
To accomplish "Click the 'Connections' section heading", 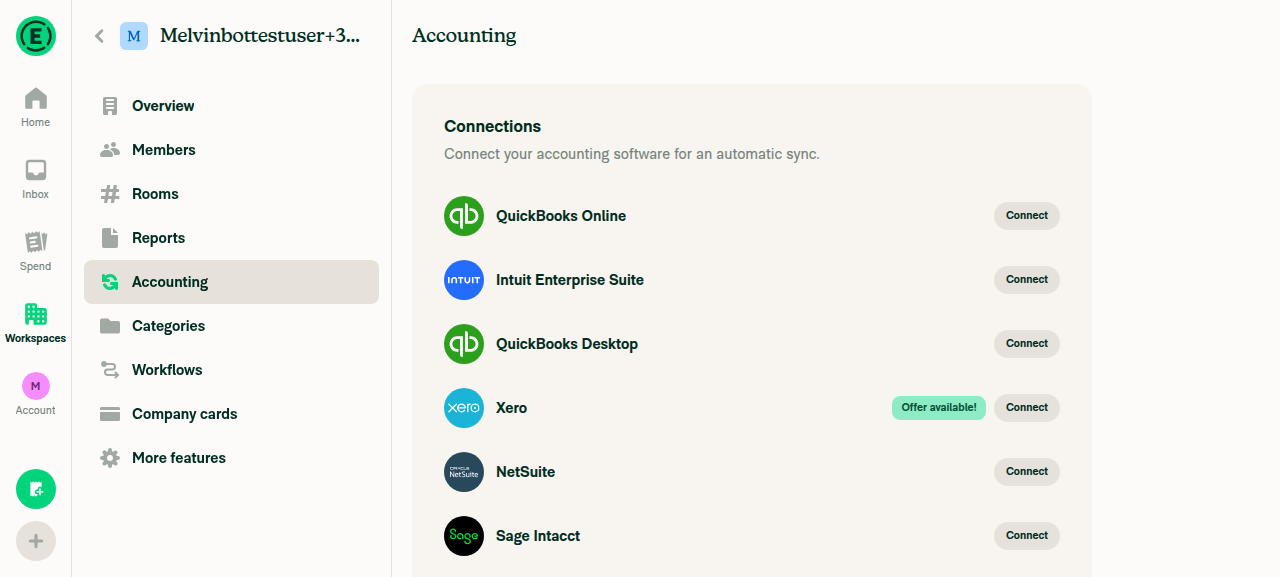I will [493, 126].
